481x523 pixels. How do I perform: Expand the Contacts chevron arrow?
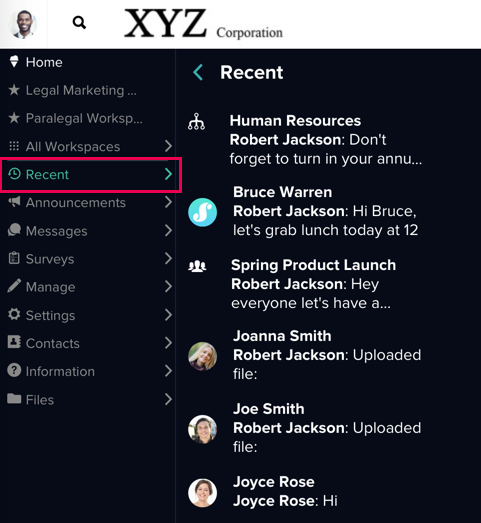[168, 343]
